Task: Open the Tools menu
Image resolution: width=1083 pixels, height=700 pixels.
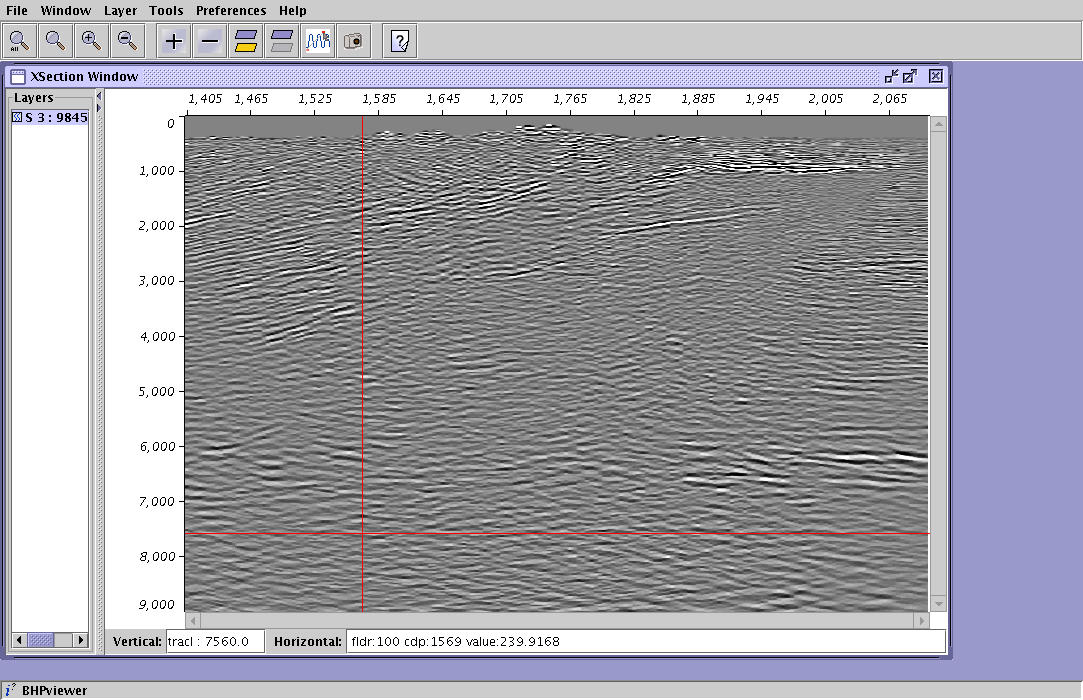Action: pyautogui.click(x=166, y=10)
